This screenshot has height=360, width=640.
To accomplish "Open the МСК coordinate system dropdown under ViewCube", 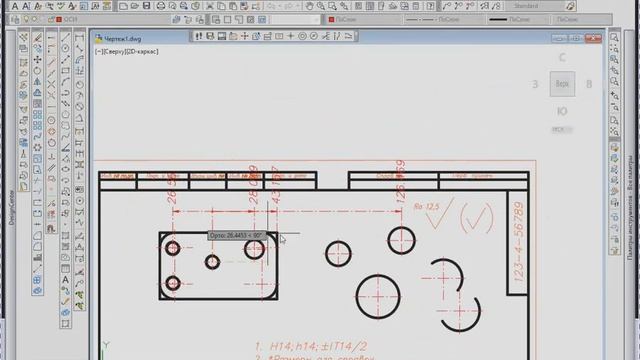I will [x=562, y=129].
